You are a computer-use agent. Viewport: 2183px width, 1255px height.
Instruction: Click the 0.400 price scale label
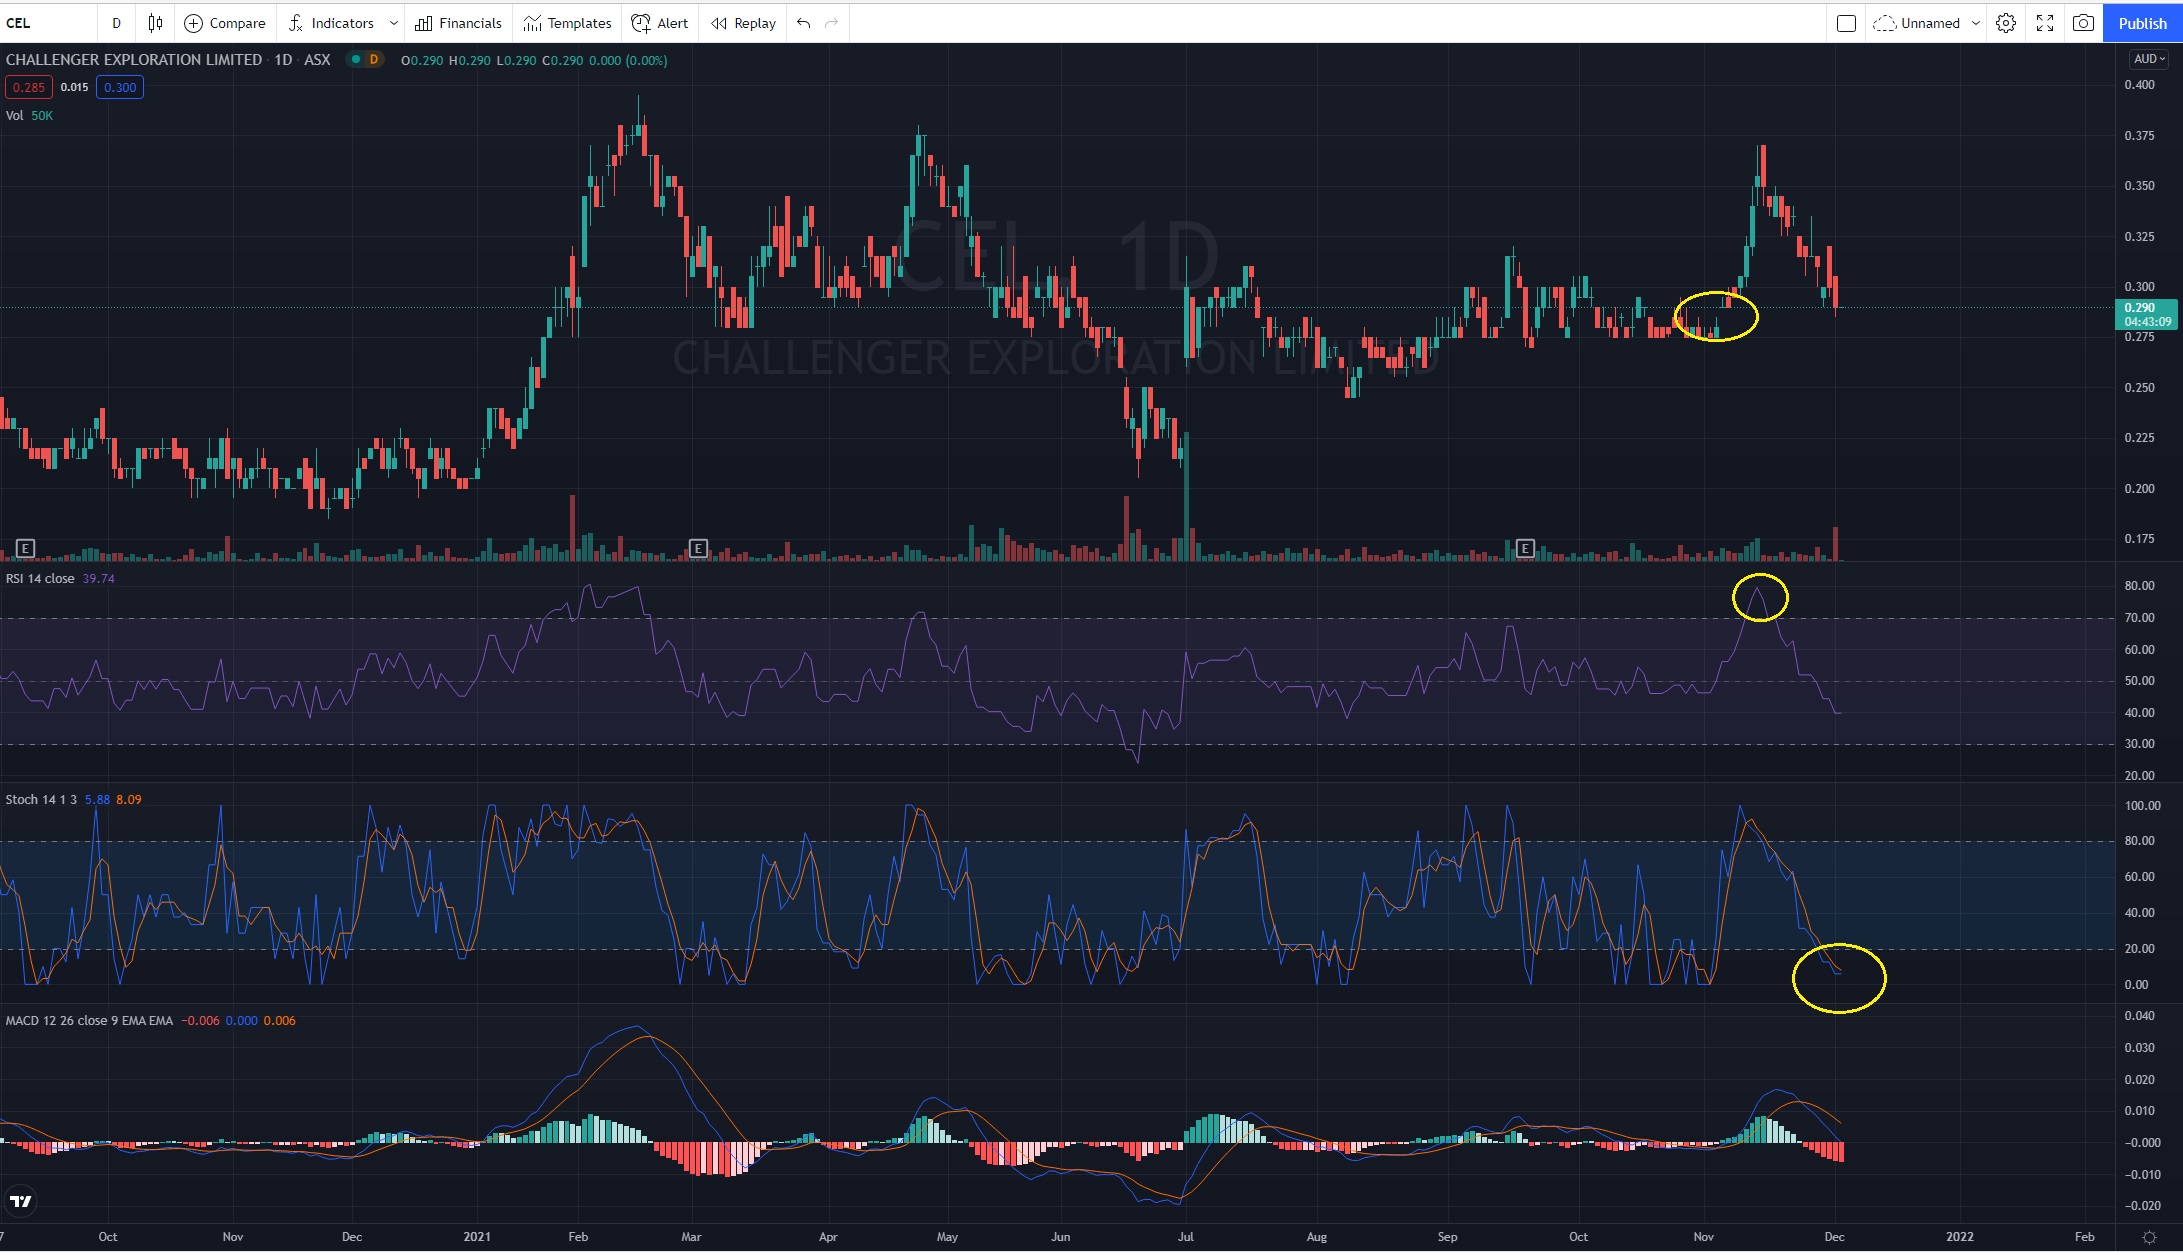(x=2139, y=85)
